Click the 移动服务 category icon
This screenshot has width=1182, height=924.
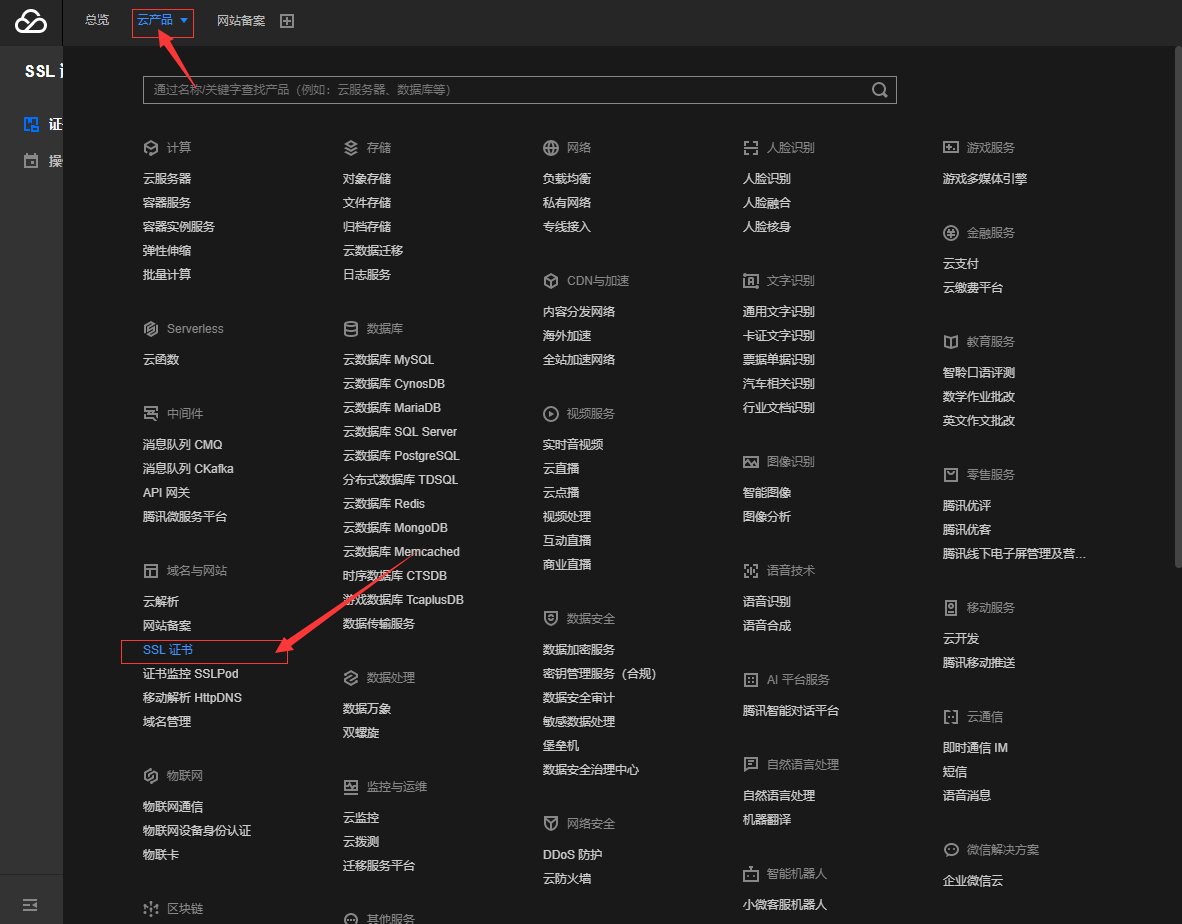tap(951, 607)
